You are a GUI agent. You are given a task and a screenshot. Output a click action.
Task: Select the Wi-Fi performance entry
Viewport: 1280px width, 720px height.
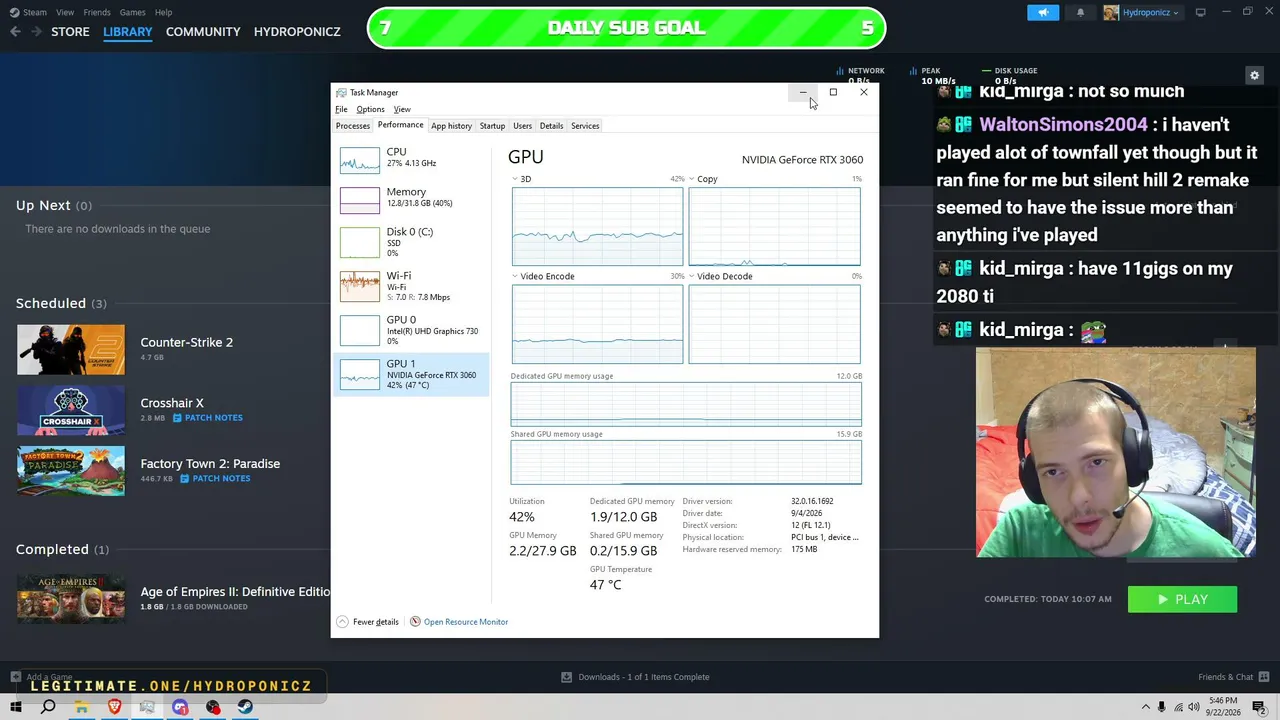point(411,286)
